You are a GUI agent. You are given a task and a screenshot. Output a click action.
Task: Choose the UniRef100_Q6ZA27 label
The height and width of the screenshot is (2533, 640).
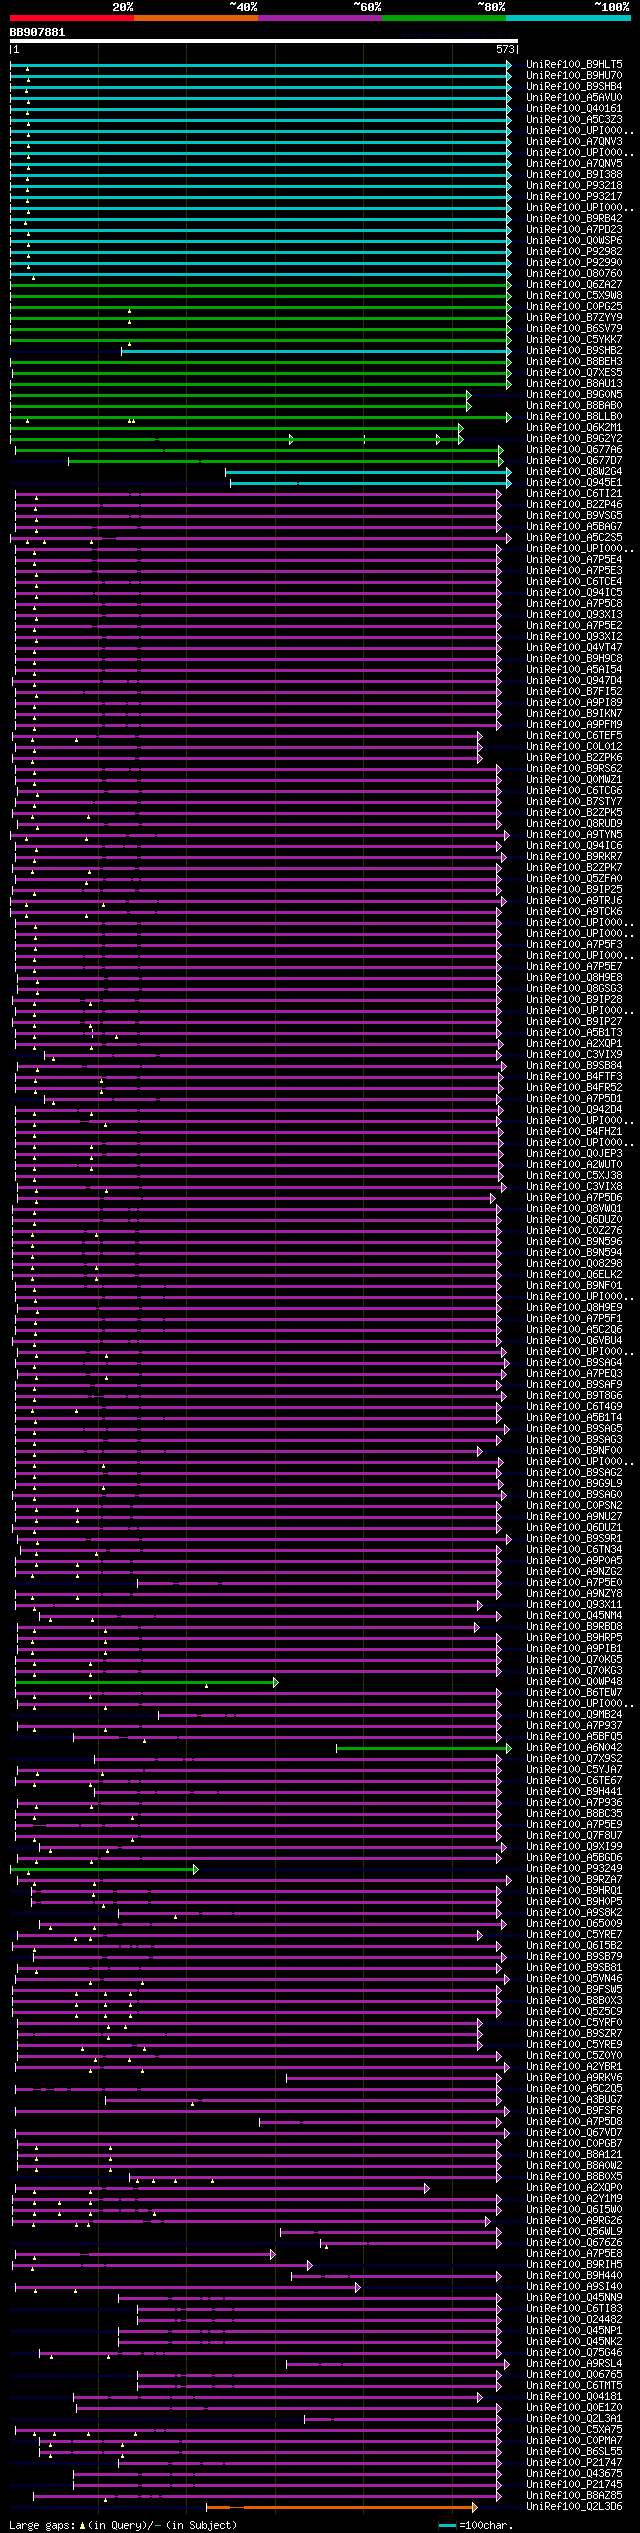[574, 285]
